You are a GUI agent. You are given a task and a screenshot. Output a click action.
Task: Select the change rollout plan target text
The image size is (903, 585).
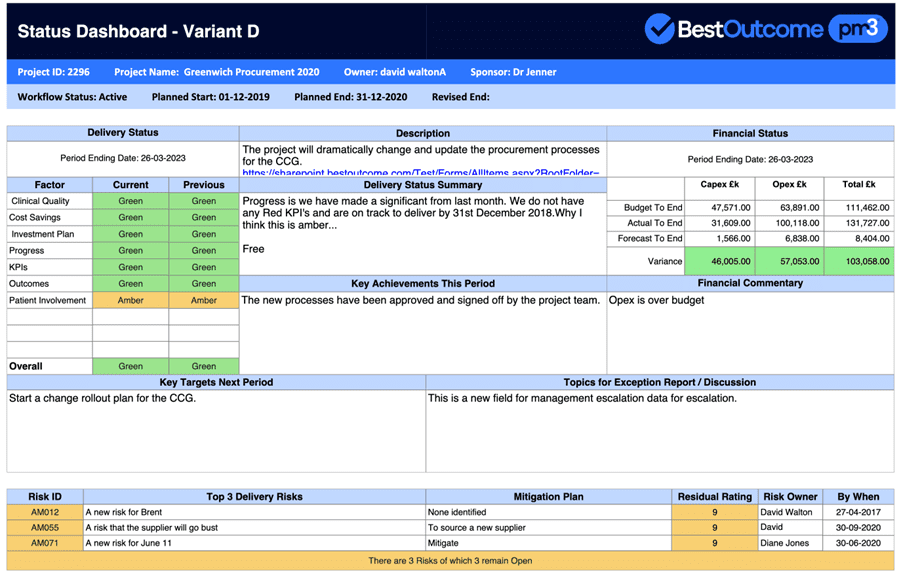(103, 398)
